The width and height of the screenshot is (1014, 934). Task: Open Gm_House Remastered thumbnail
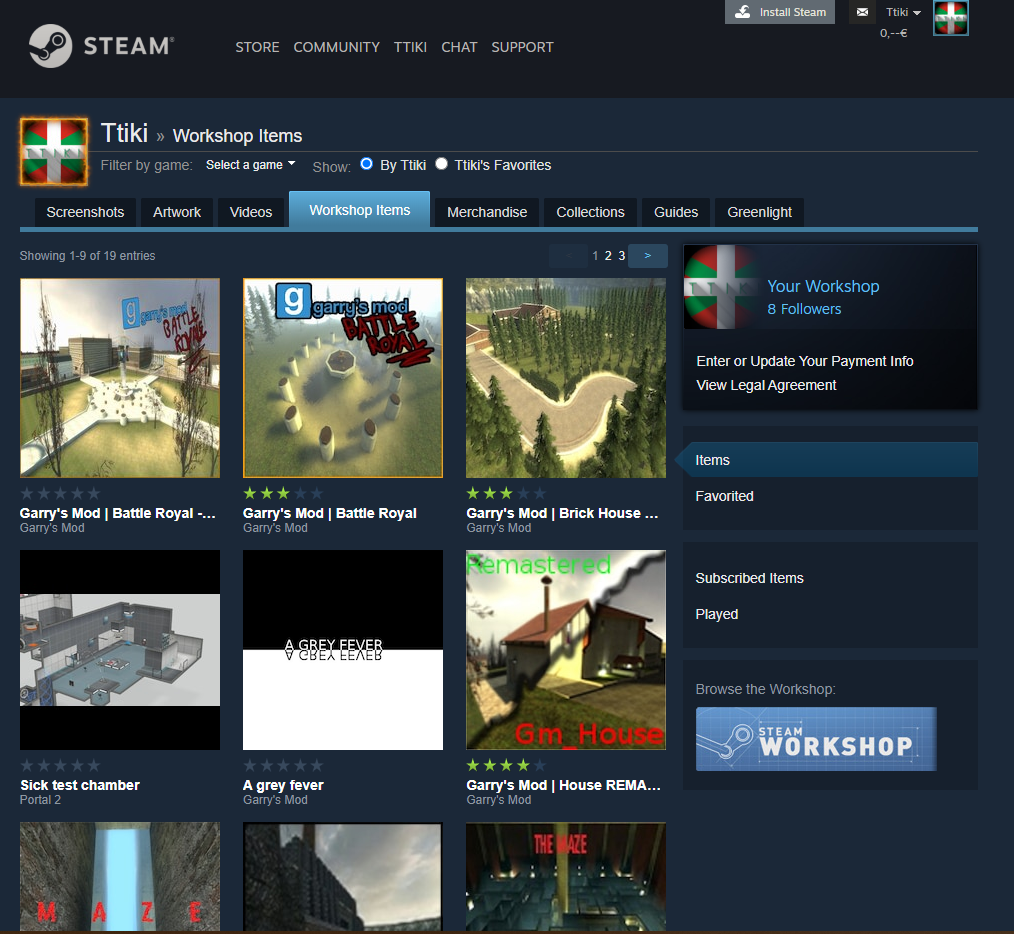[566, 650]
